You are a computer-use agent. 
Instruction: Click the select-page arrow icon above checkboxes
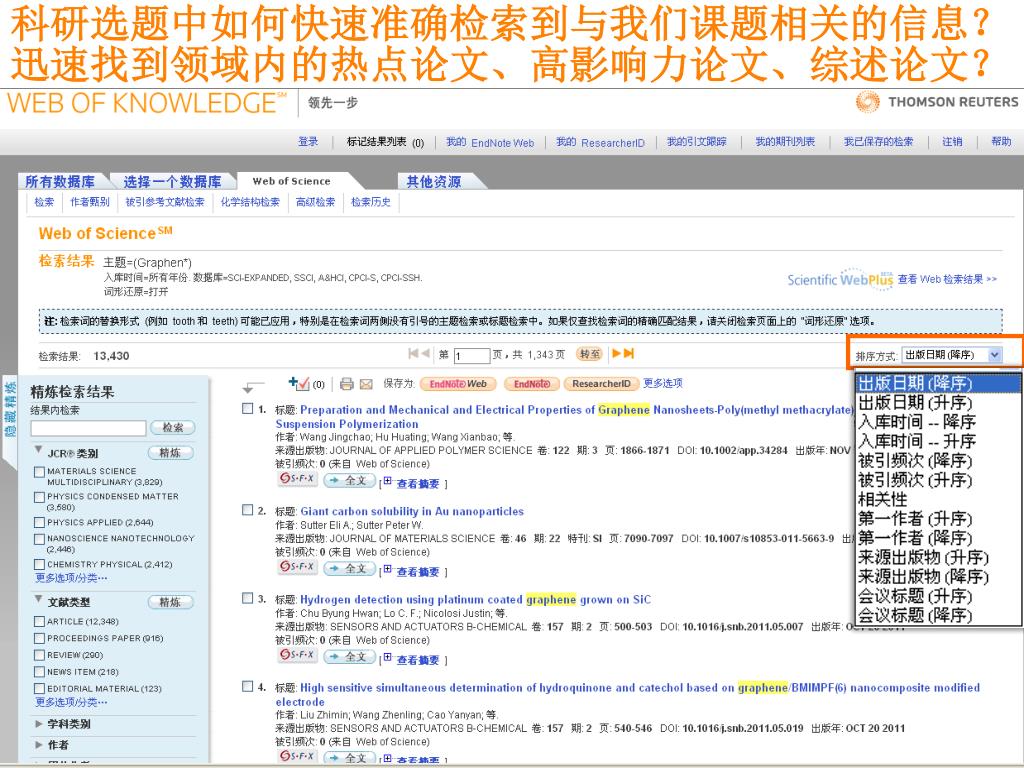(252, 386)
